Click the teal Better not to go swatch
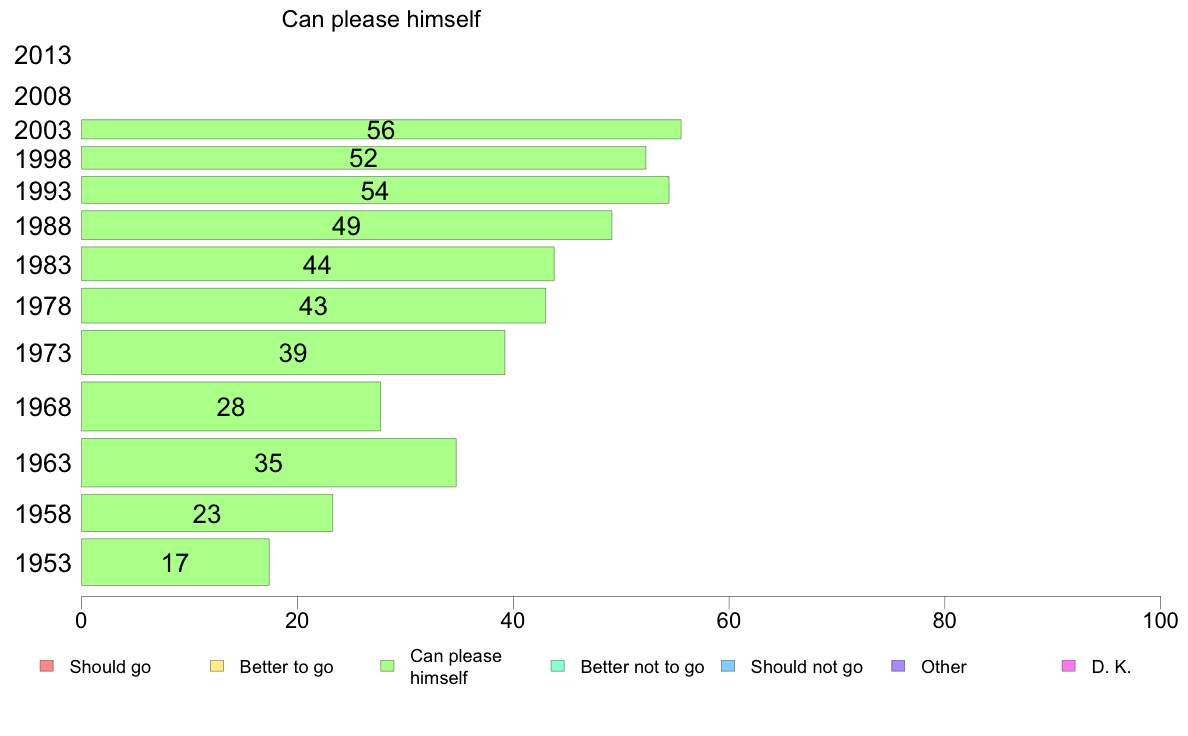This screenshot has width=1188, height=736. click(x=558, y=666)
